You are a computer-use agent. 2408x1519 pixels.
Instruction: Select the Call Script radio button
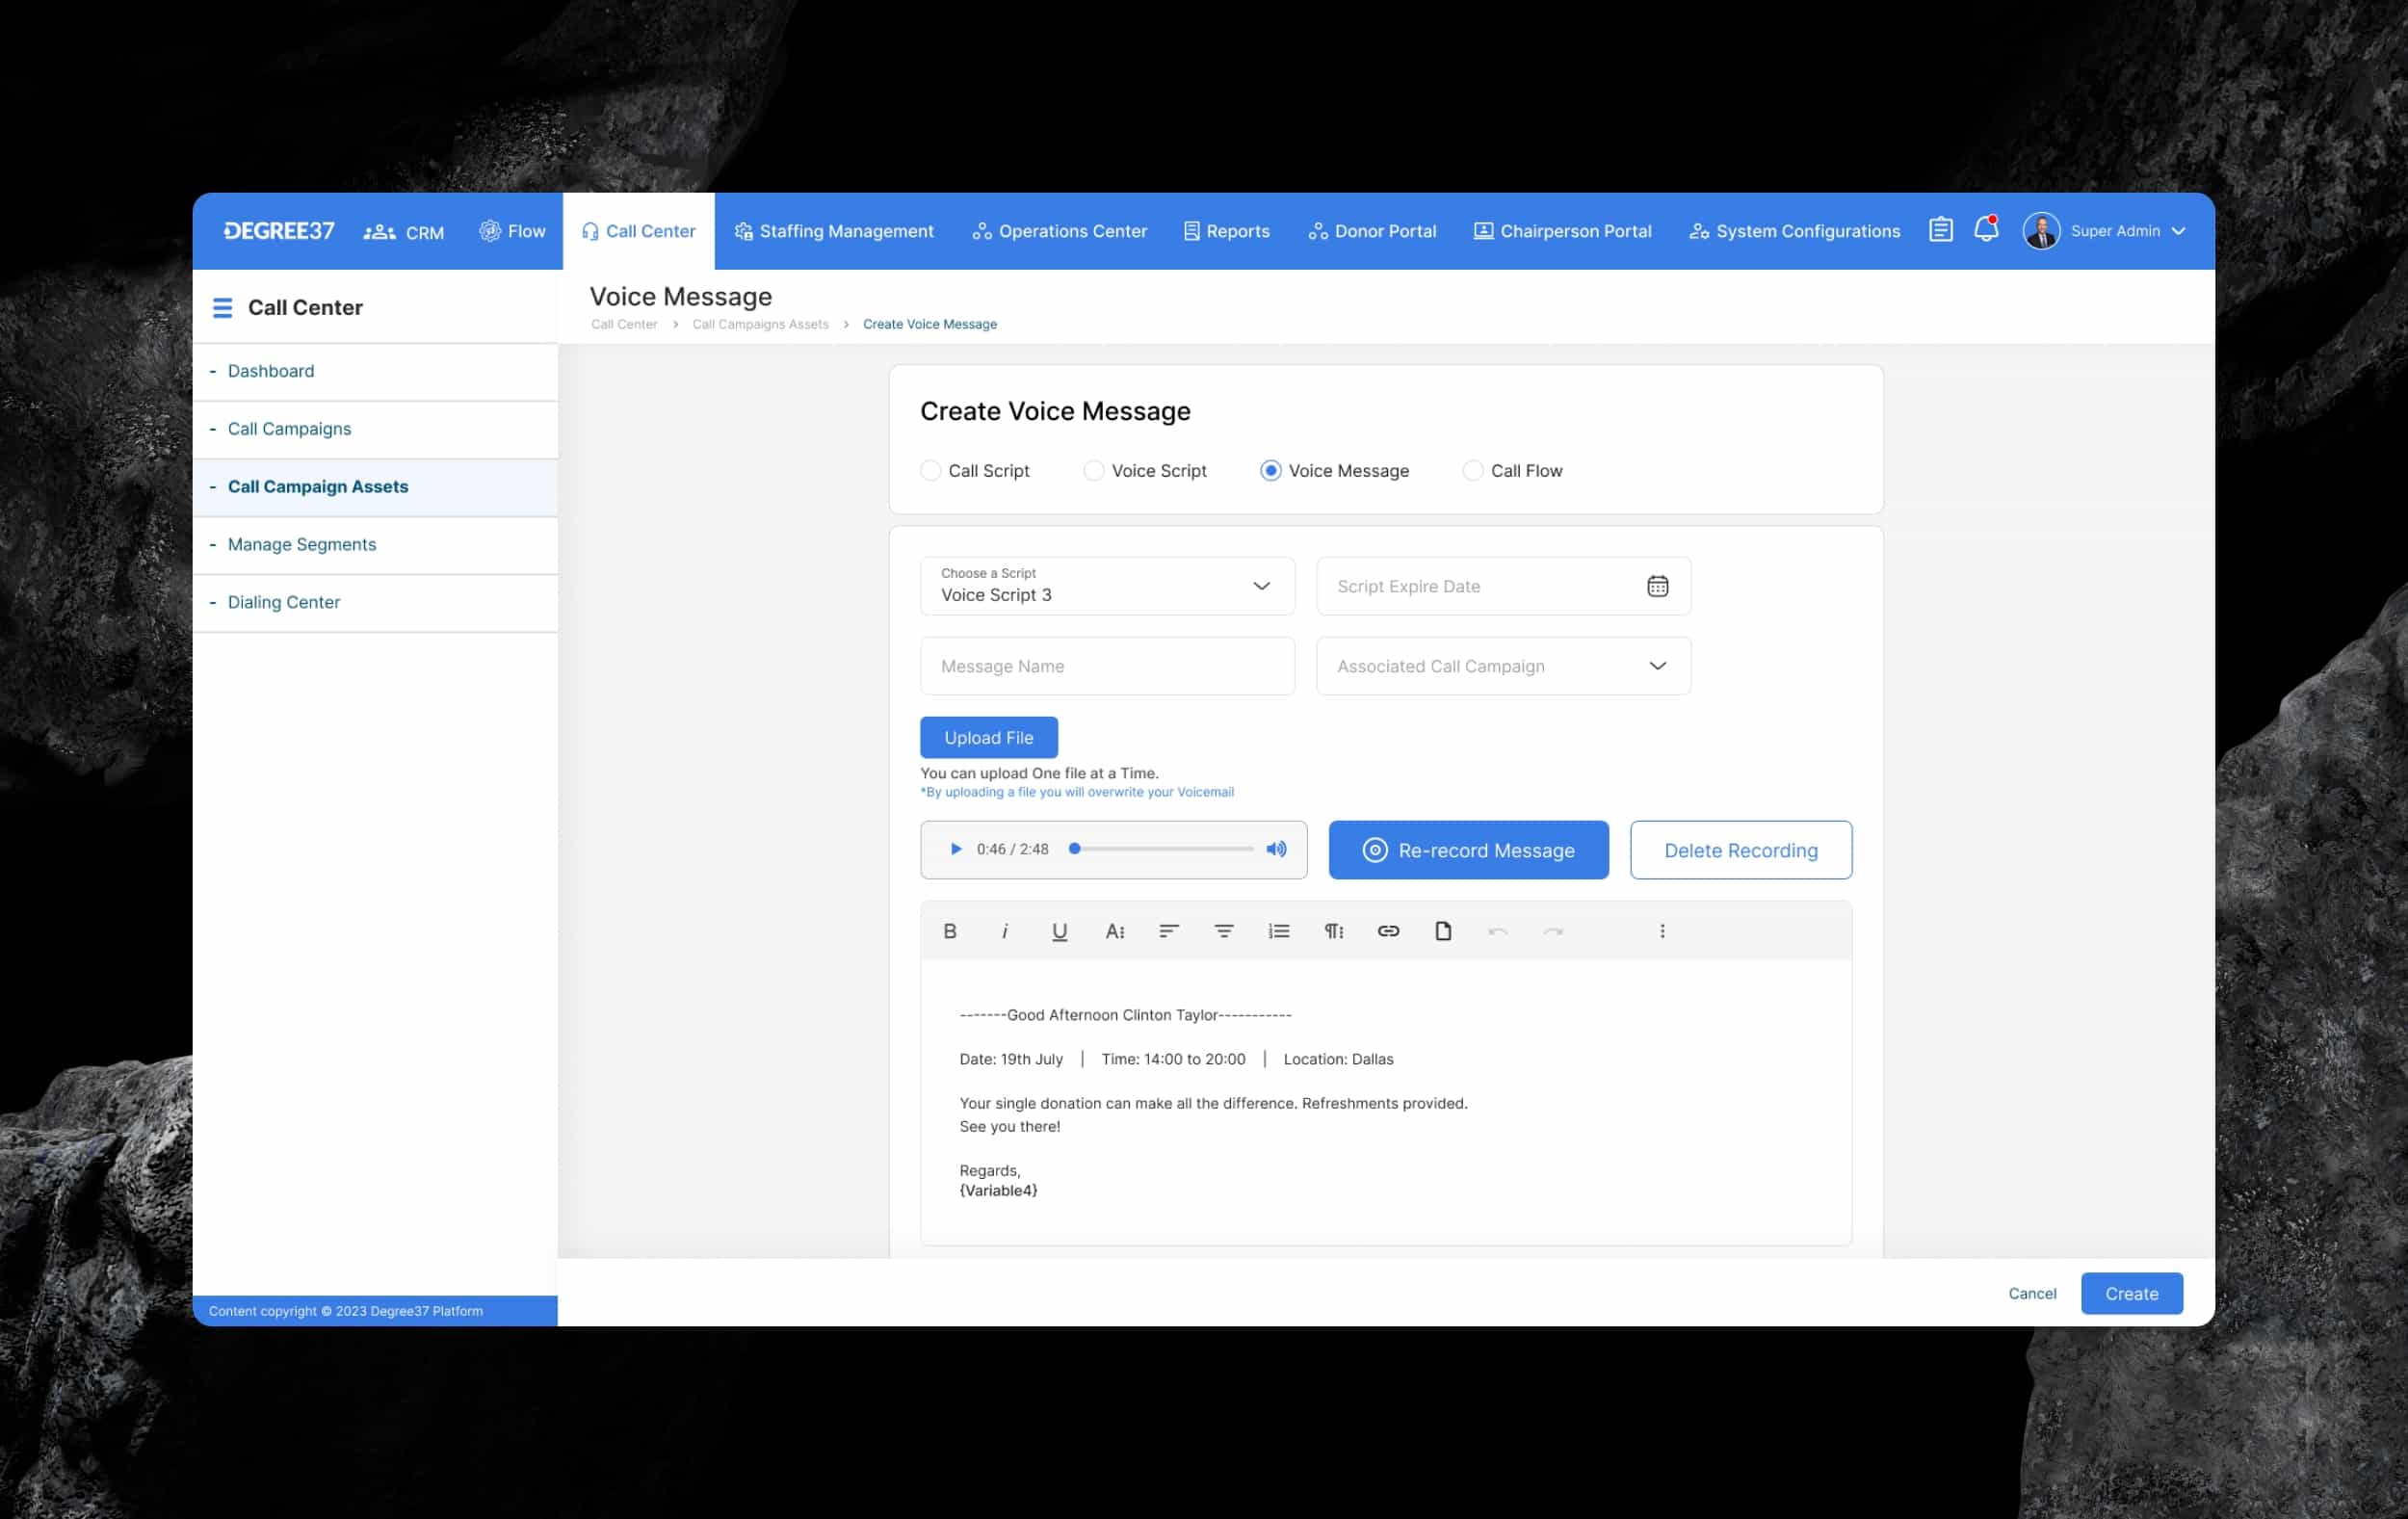(x=931, y=470)
